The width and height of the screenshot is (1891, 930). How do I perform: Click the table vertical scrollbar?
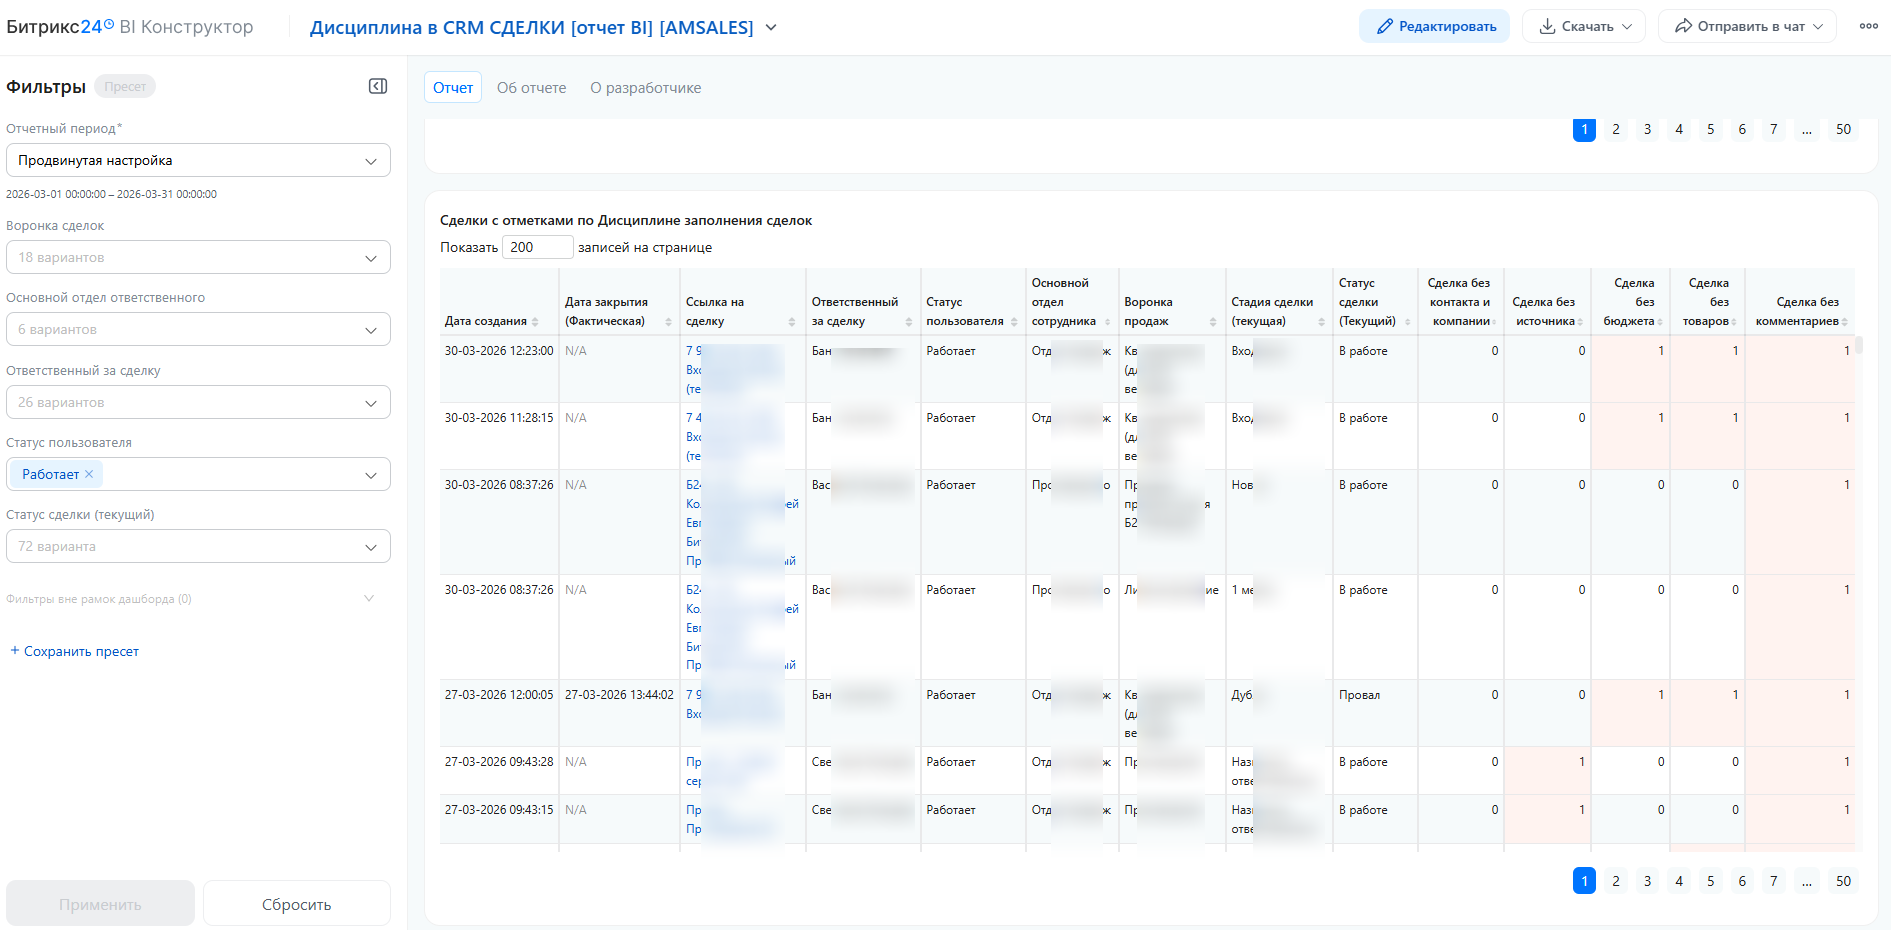[1859, 346]
